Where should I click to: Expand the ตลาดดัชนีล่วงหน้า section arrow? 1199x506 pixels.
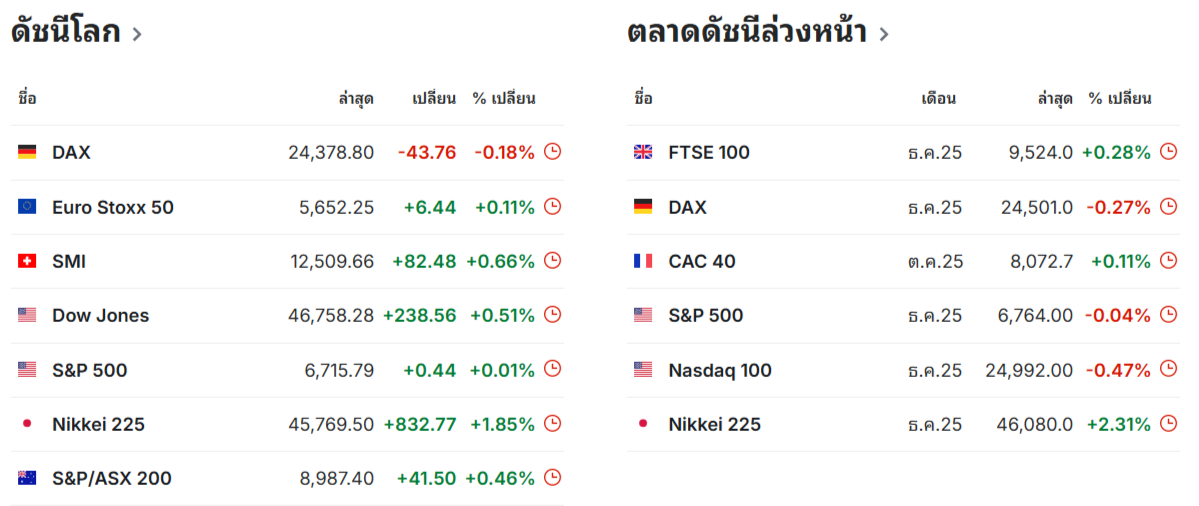883,34
